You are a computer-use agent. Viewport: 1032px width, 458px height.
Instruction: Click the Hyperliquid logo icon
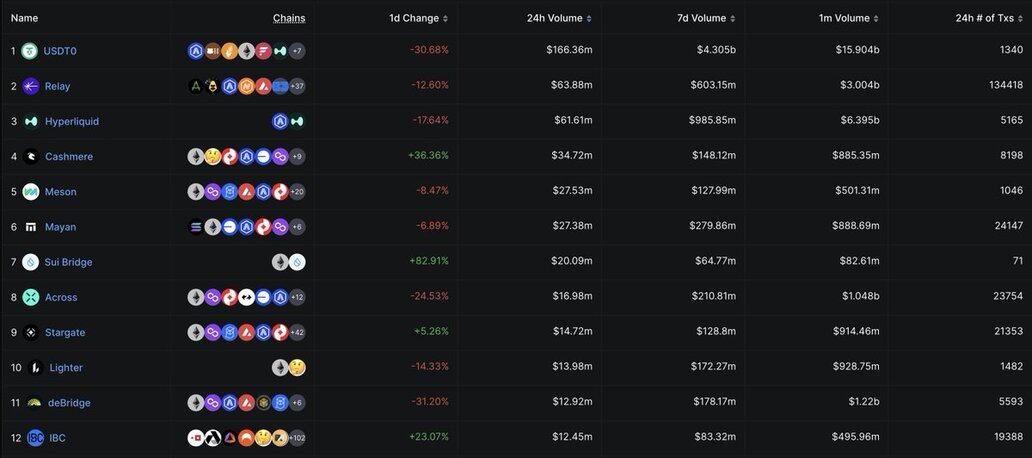(x=30, y=121)
